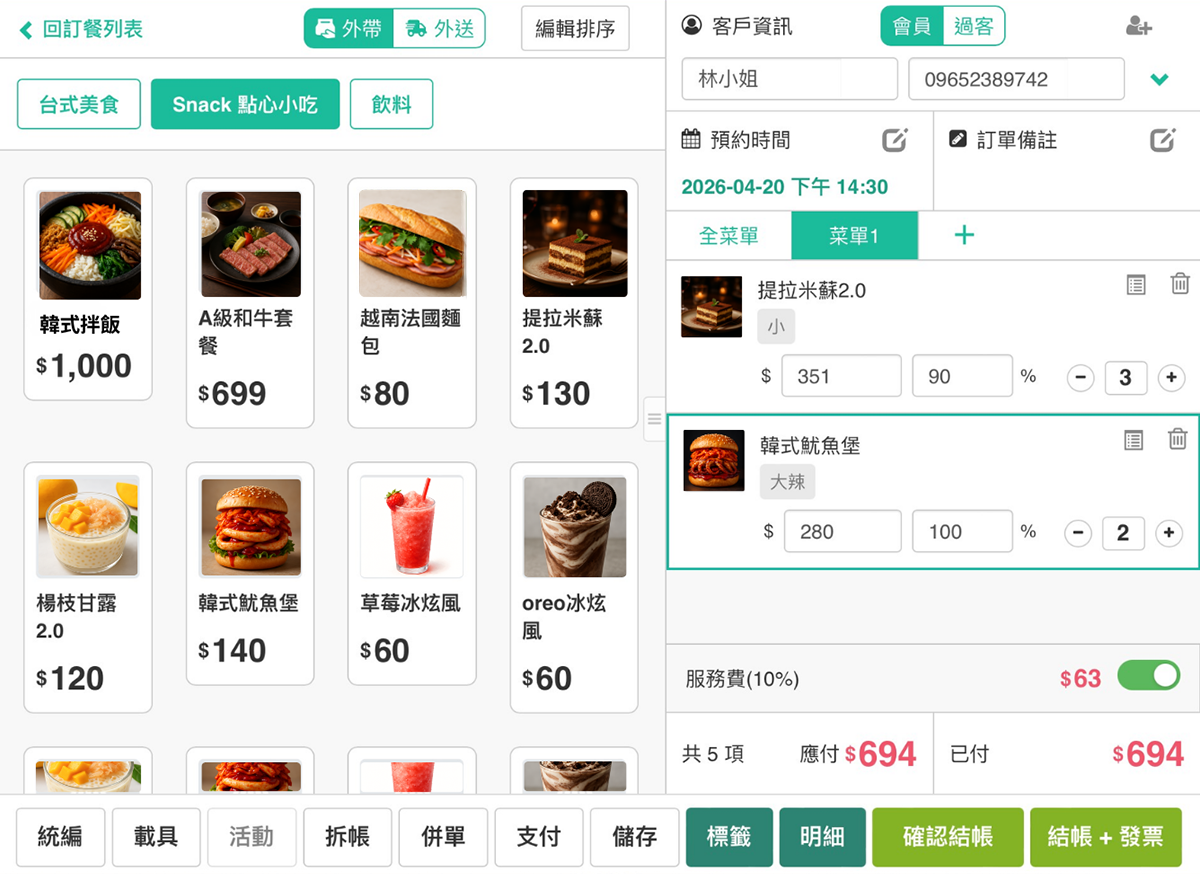Switch order type to 外送 delivery

[x=439, y=29]
